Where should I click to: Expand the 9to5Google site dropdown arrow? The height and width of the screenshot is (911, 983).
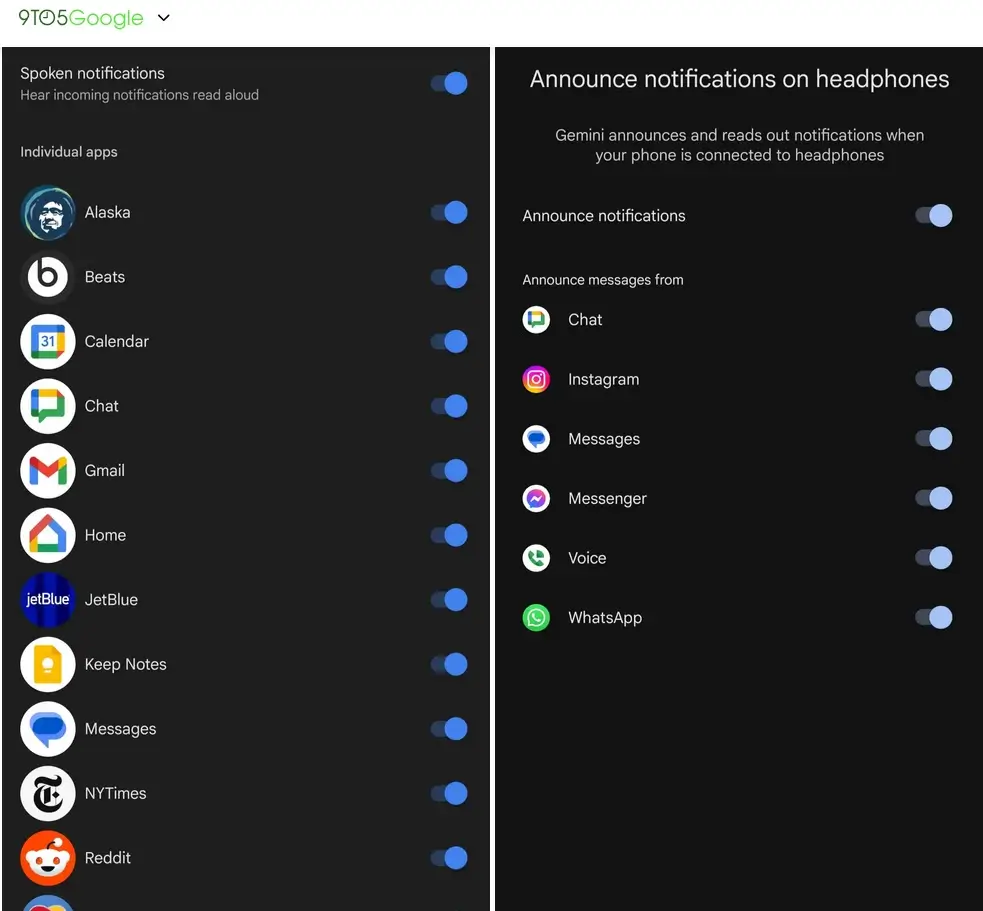pyautogui.click(x=164, y=18)
